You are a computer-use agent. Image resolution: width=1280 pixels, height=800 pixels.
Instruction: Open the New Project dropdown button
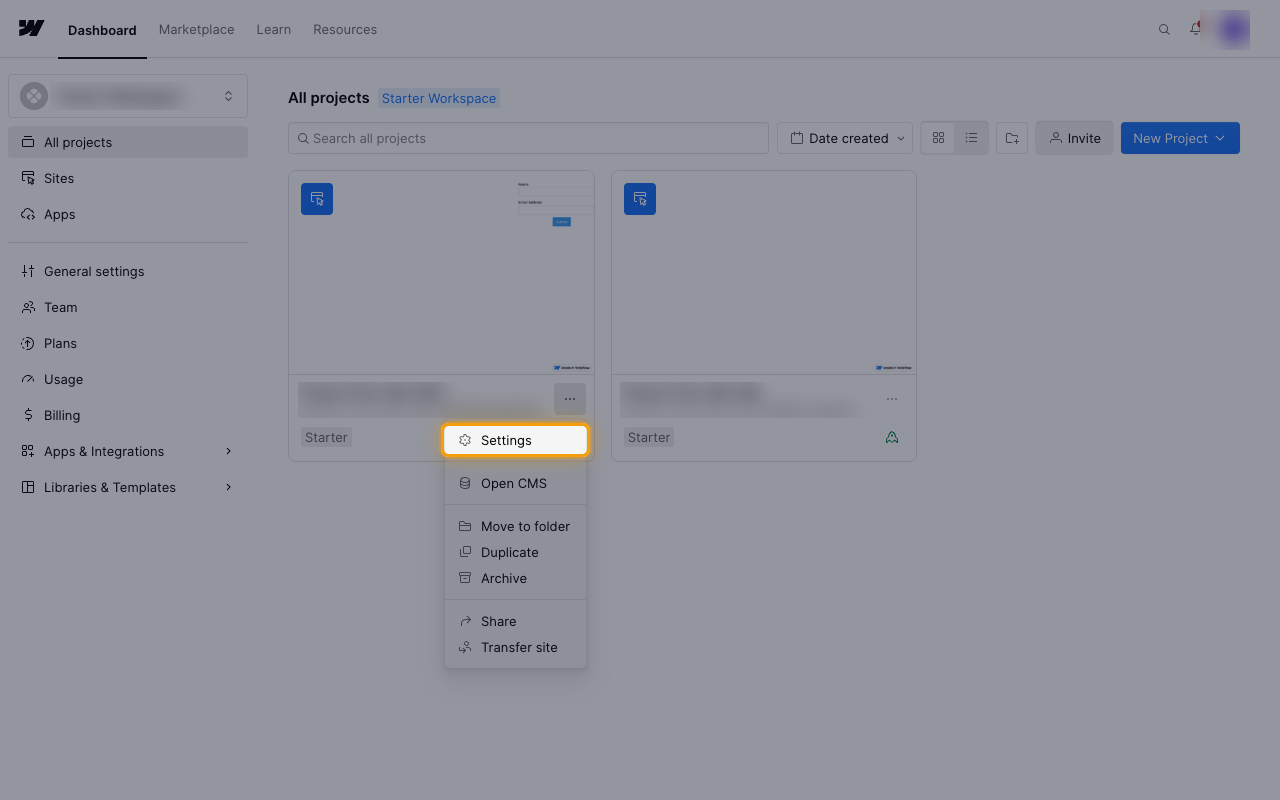tap(1180, 138)
